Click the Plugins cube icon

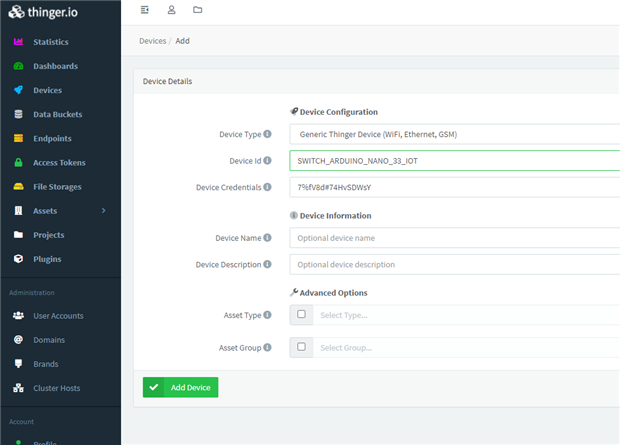click(18, 259)
